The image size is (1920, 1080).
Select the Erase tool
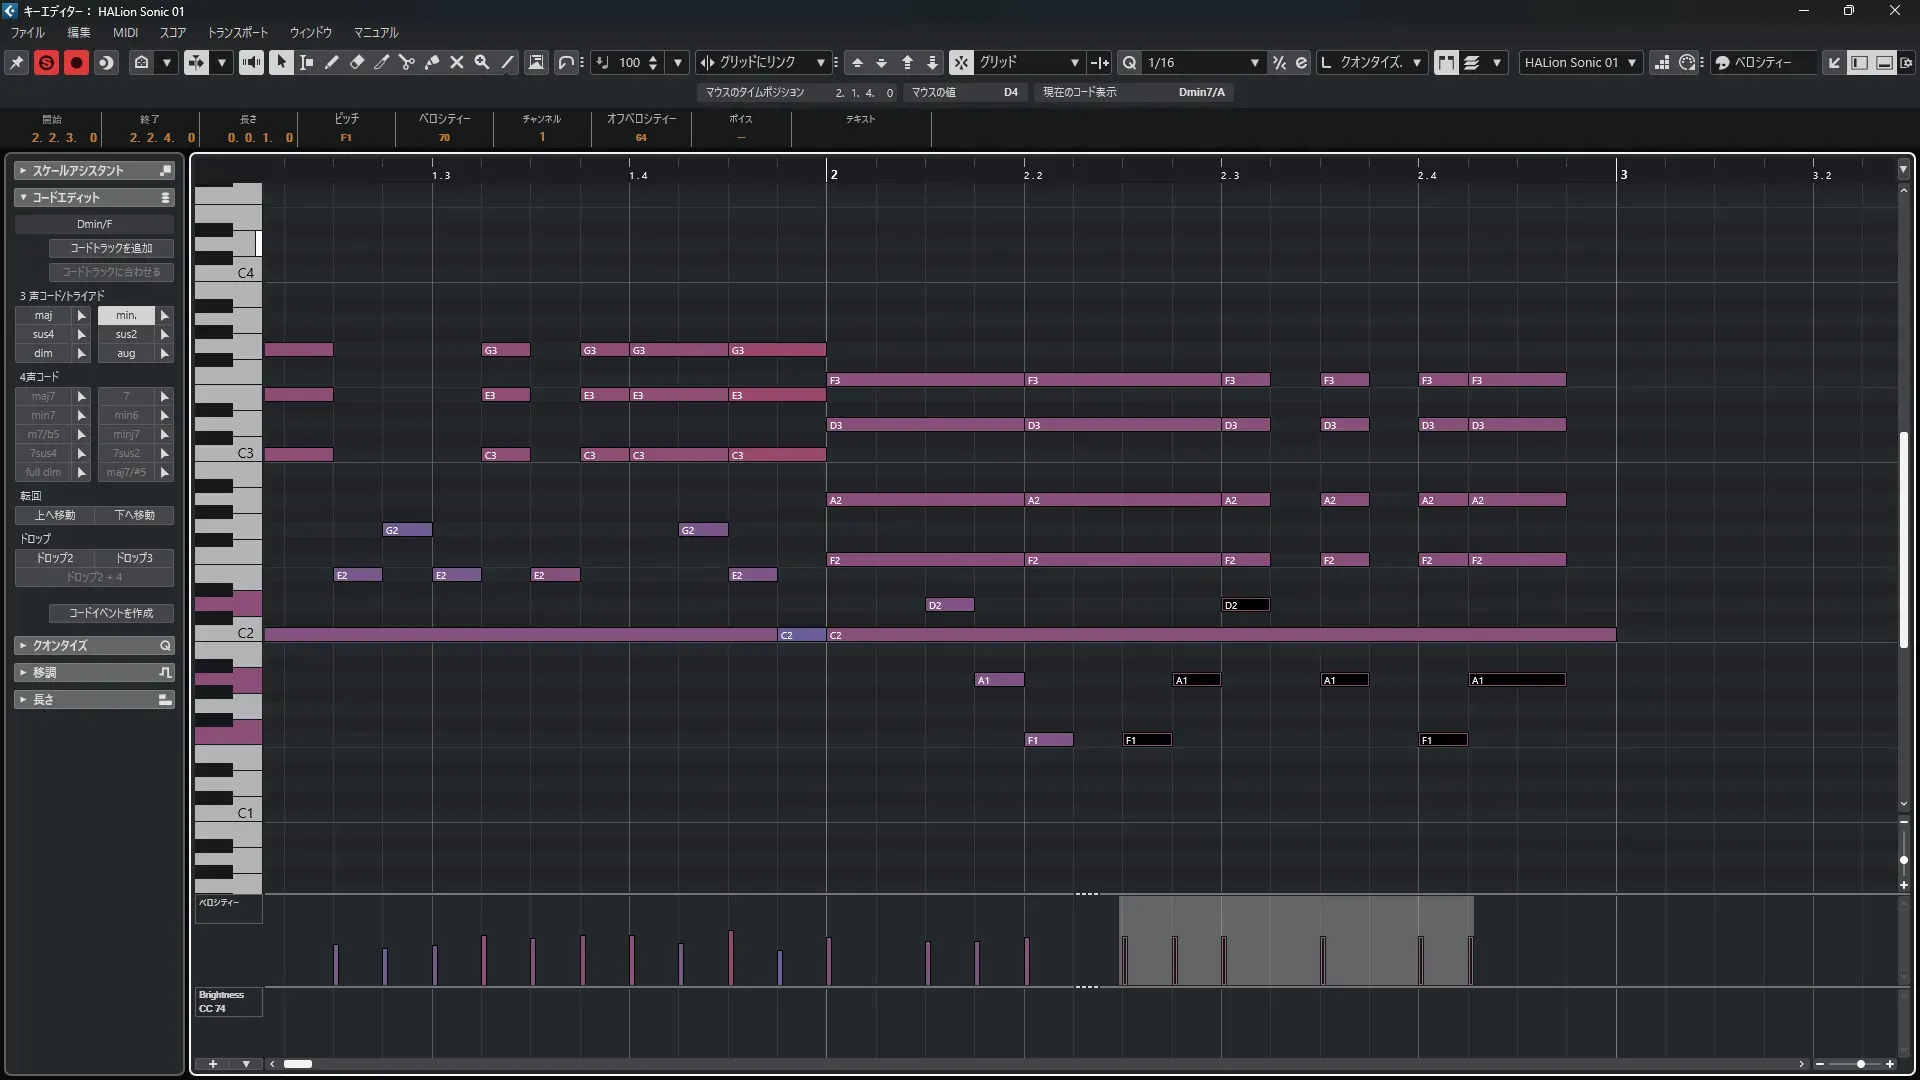pos(357,62)
